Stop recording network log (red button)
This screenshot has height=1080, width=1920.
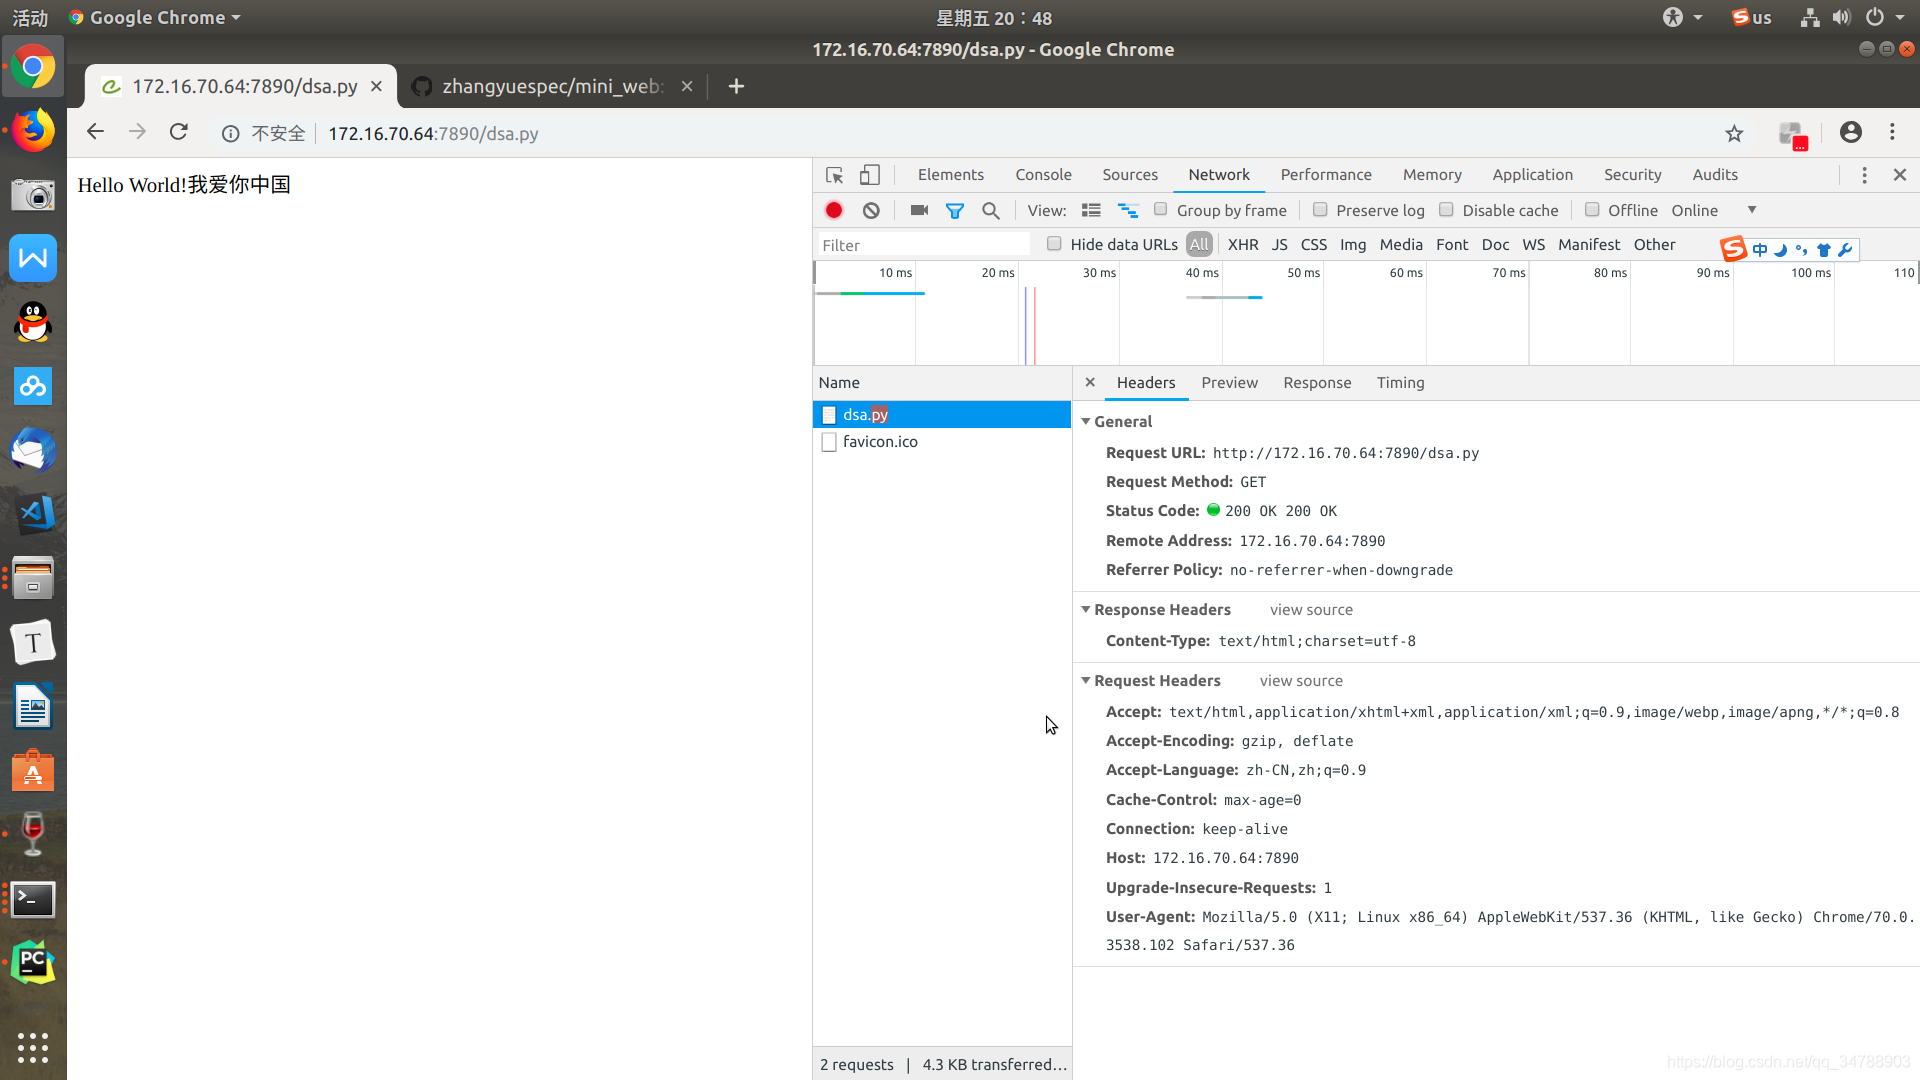coord(834,210)
